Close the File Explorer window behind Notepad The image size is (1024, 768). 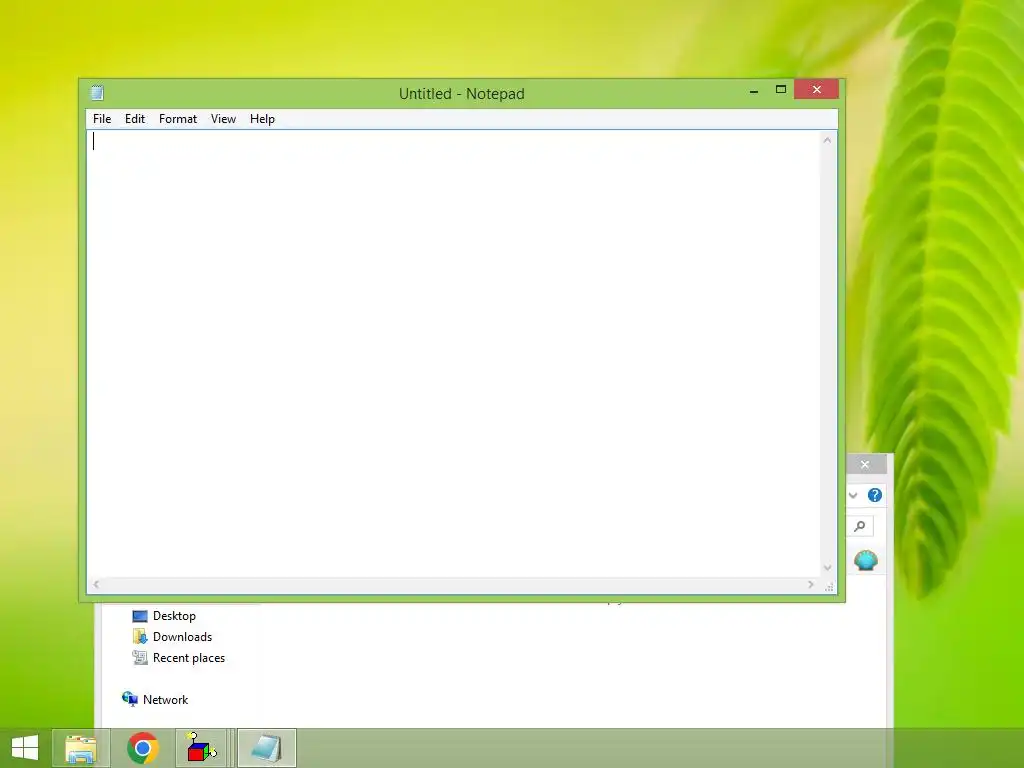(865, 464)
